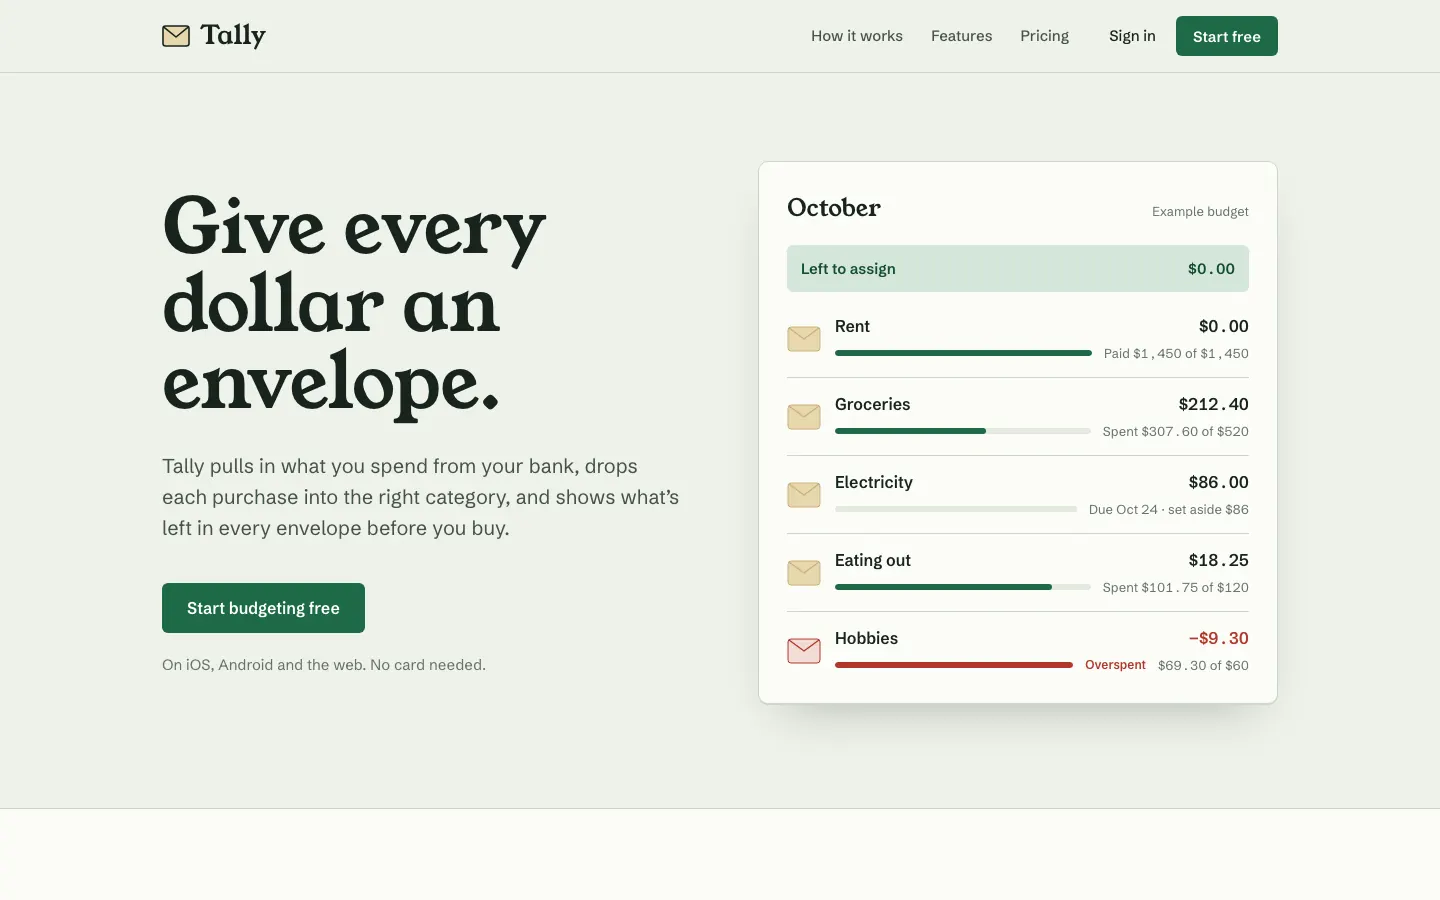This screenshot has width=1440, height=900.
Task: Click the Rent envelope name
Action: point(852,327)
